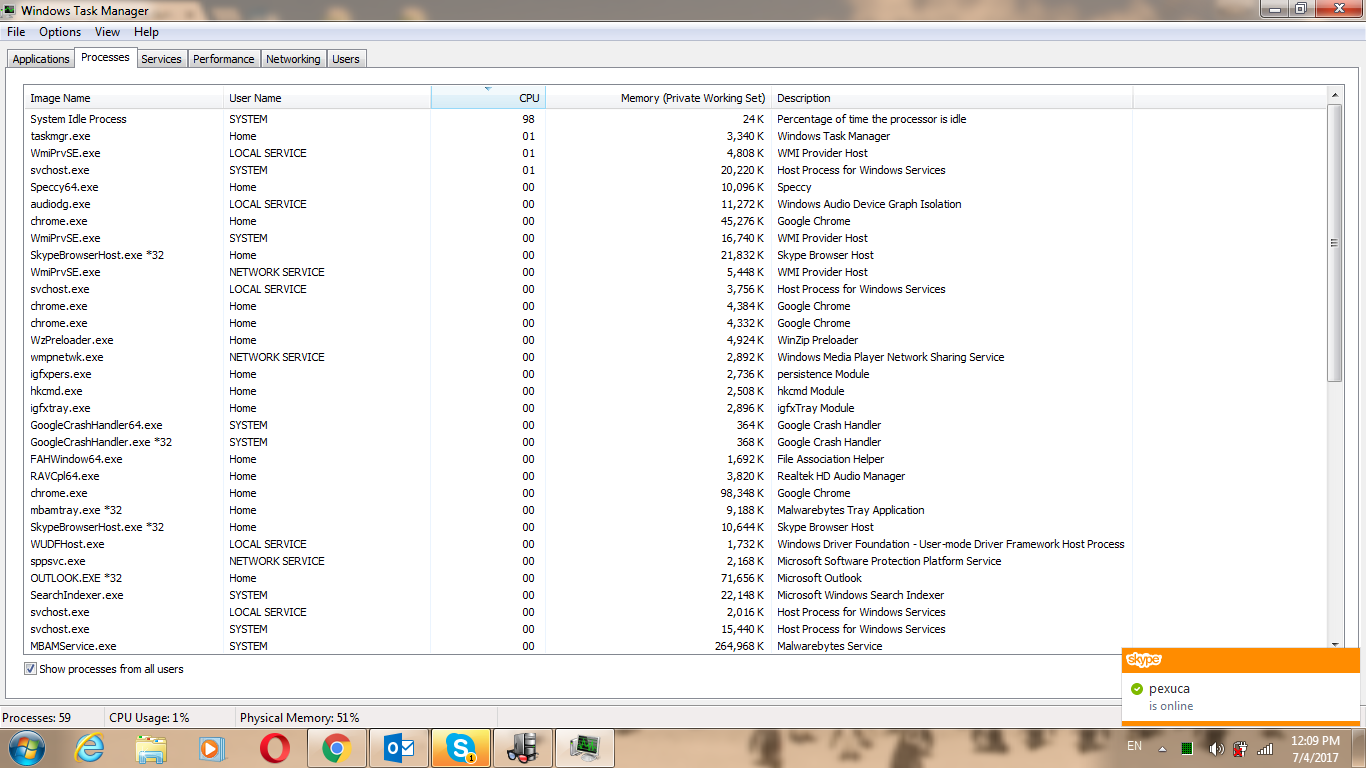Go to the Performance tab

[x=224, y=59]
